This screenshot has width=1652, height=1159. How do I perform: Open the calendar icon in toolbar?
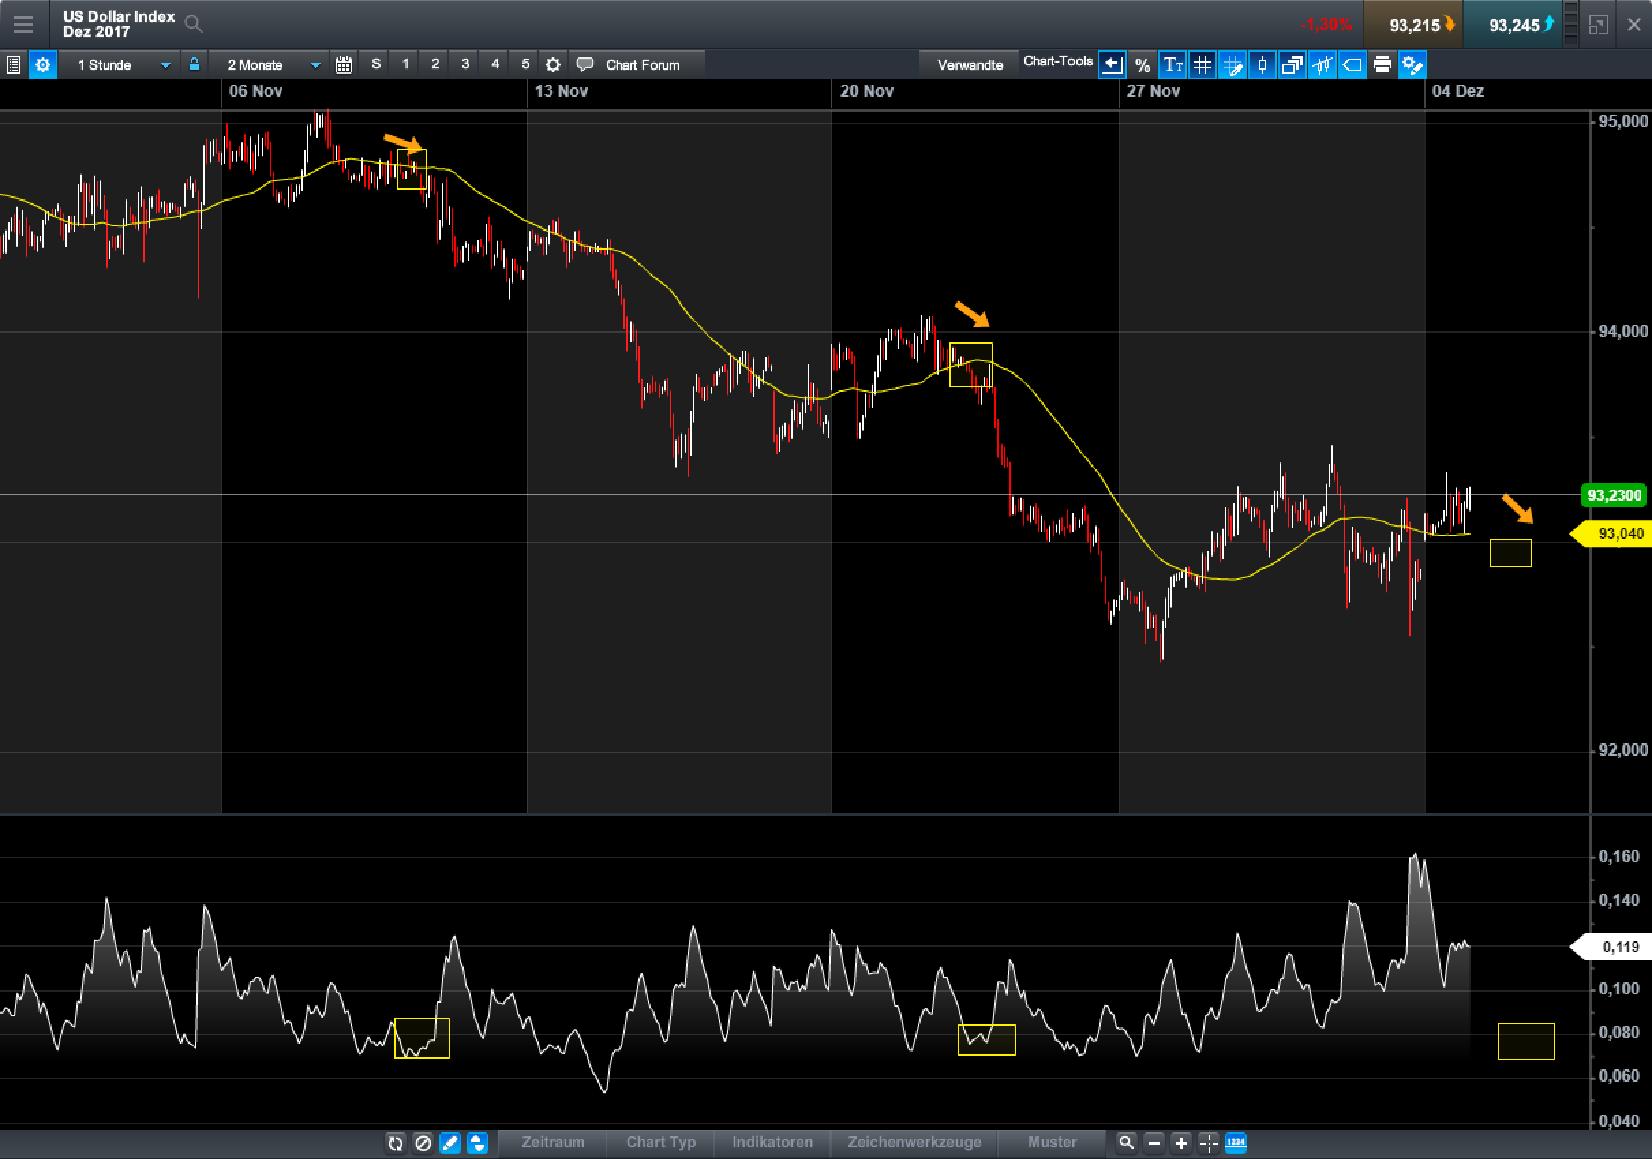tap(343, 64)
